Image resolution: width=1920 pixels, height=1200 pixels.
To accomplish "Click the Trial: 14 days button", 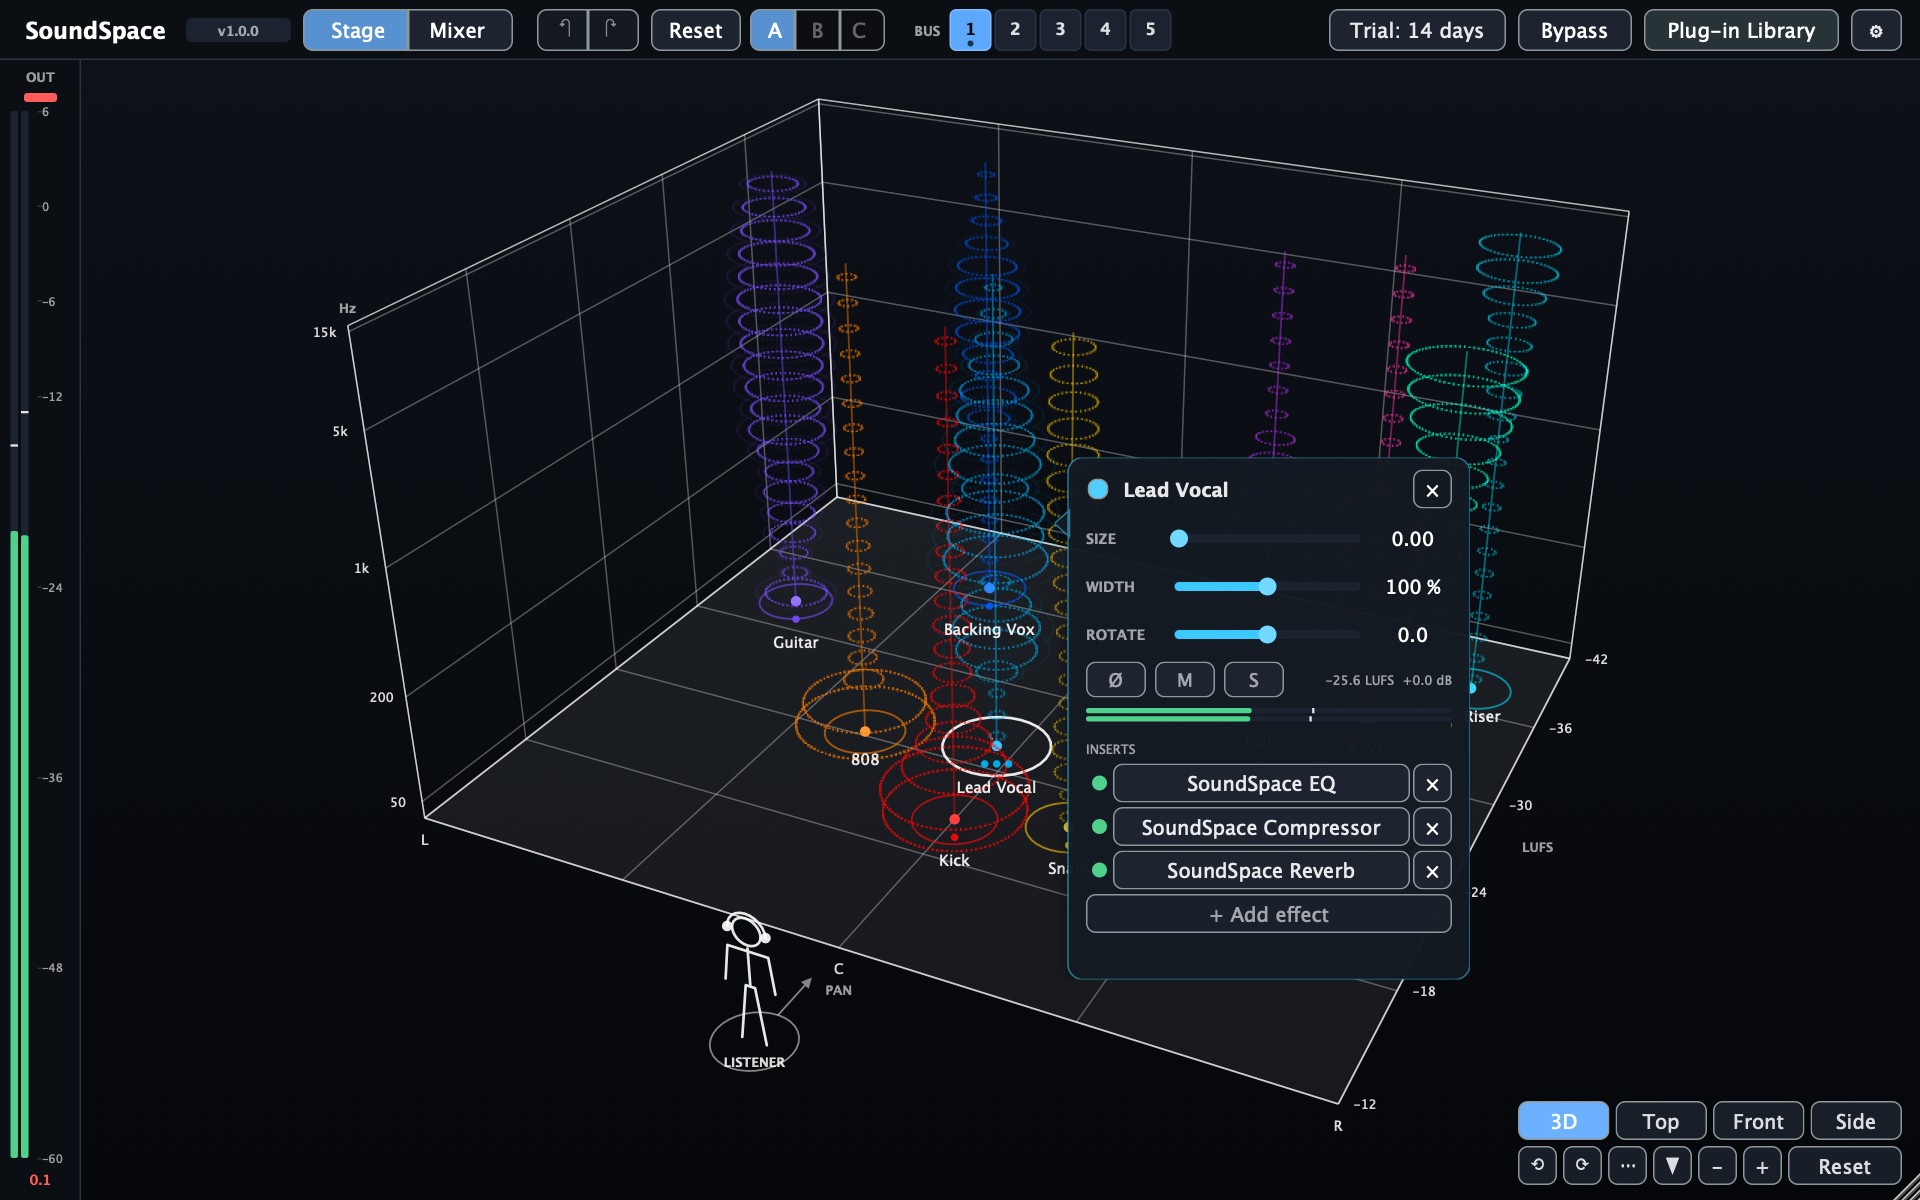I will pyautogui.click(x=1417, y=30).
